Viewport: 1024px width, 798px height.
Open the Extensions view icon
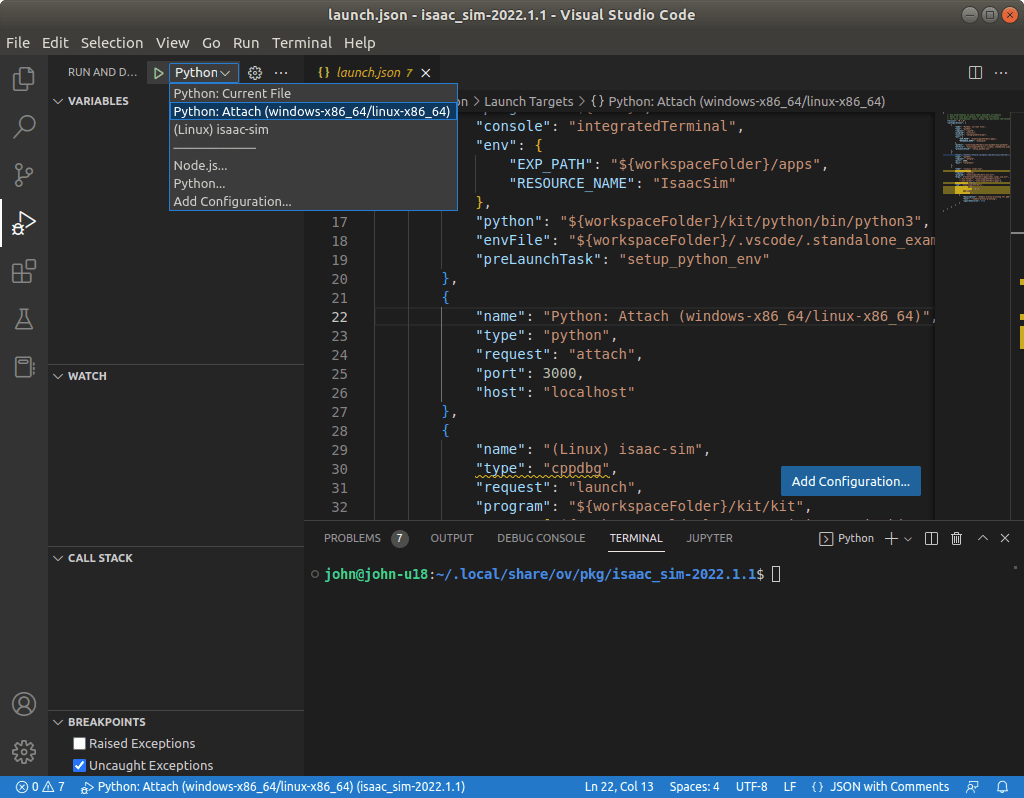(x=24, y=271)
